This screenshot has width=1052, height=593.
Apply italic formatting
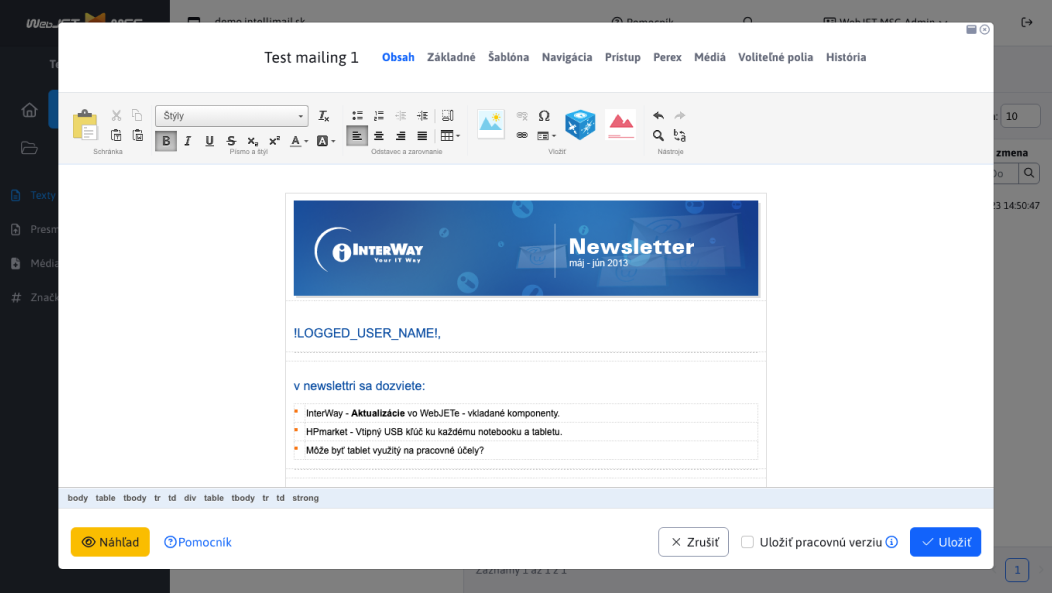[188, 141]
